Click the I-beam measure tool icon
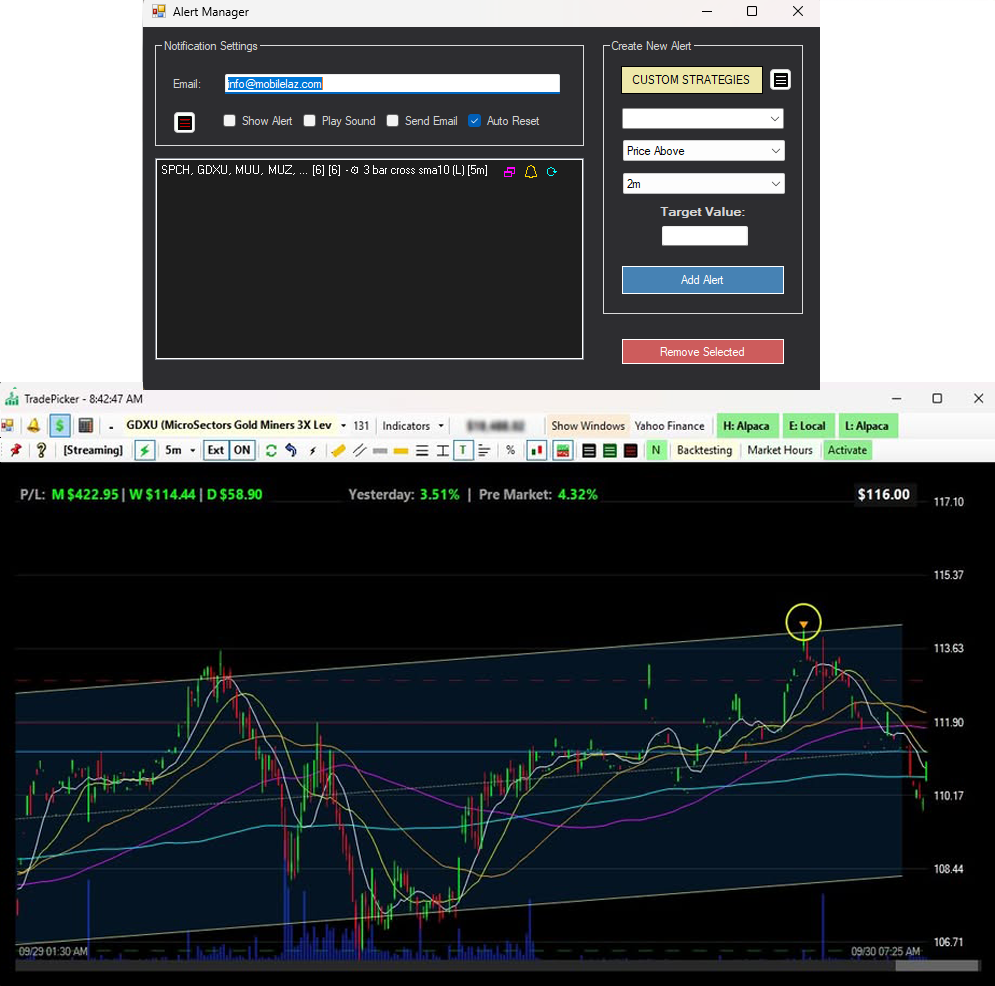 [443, 450]
